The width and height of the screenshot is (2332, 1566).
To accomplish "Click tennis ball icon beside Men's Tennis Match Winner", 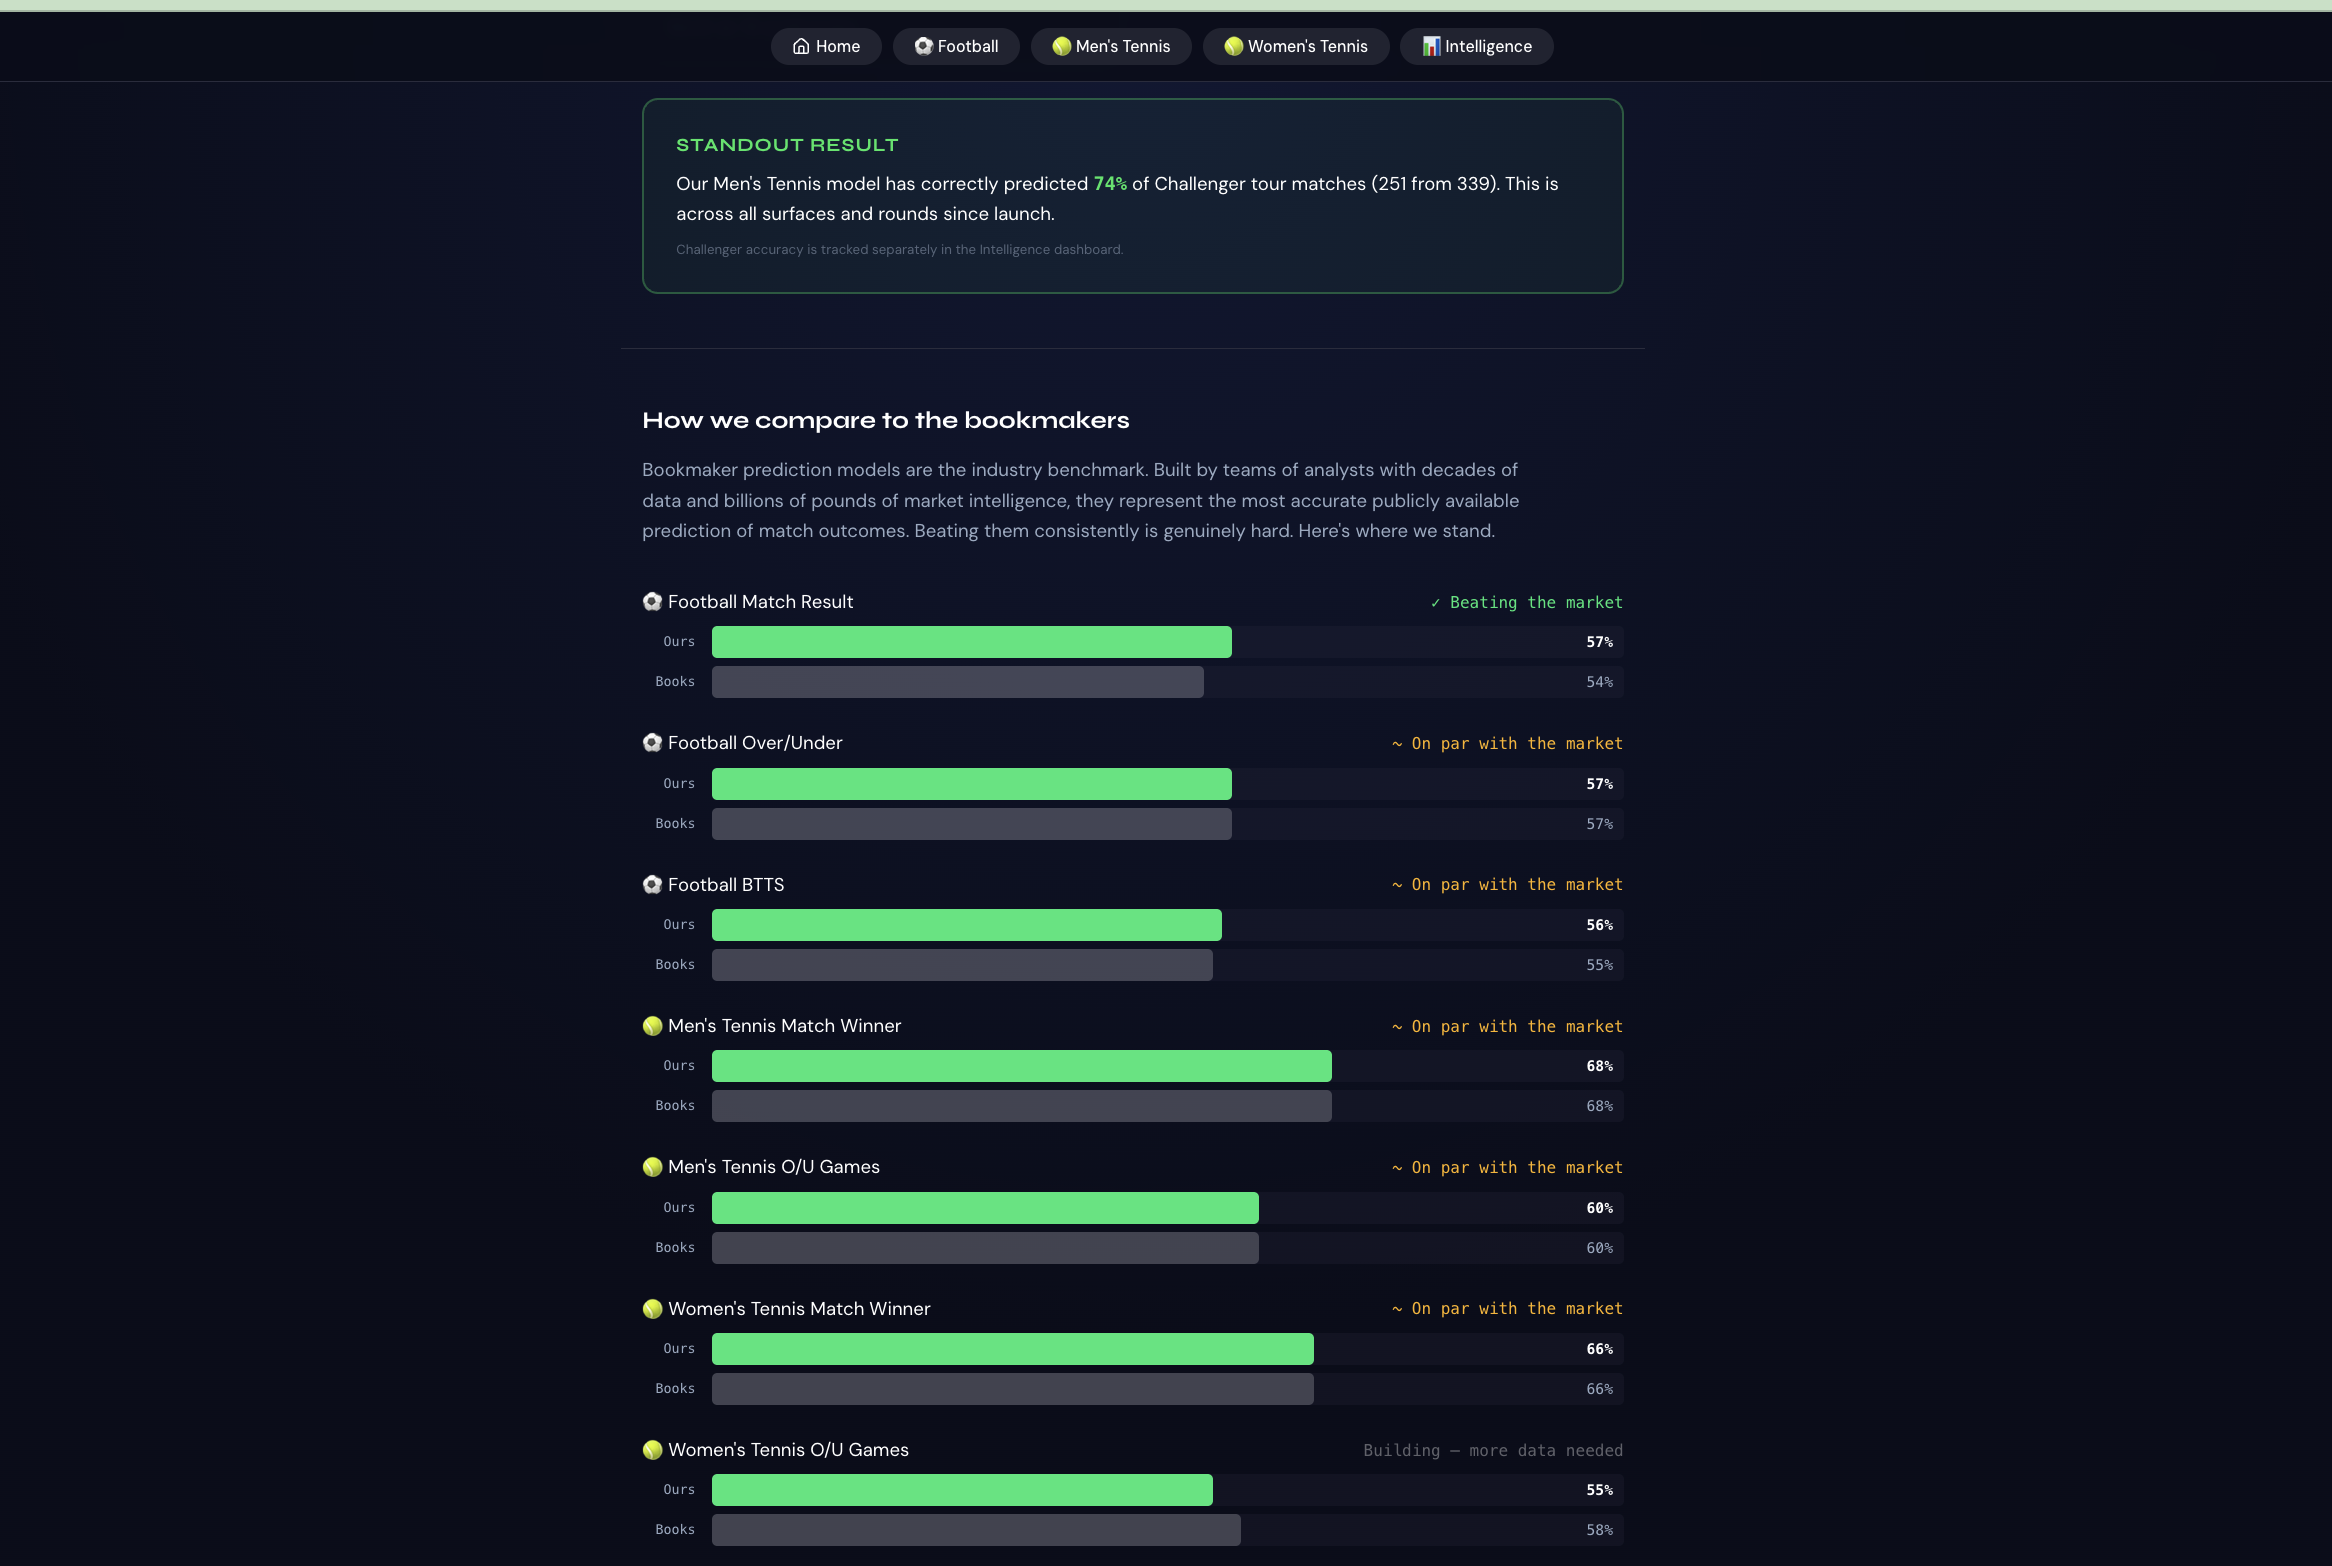I will click(x=652, y=1026).
